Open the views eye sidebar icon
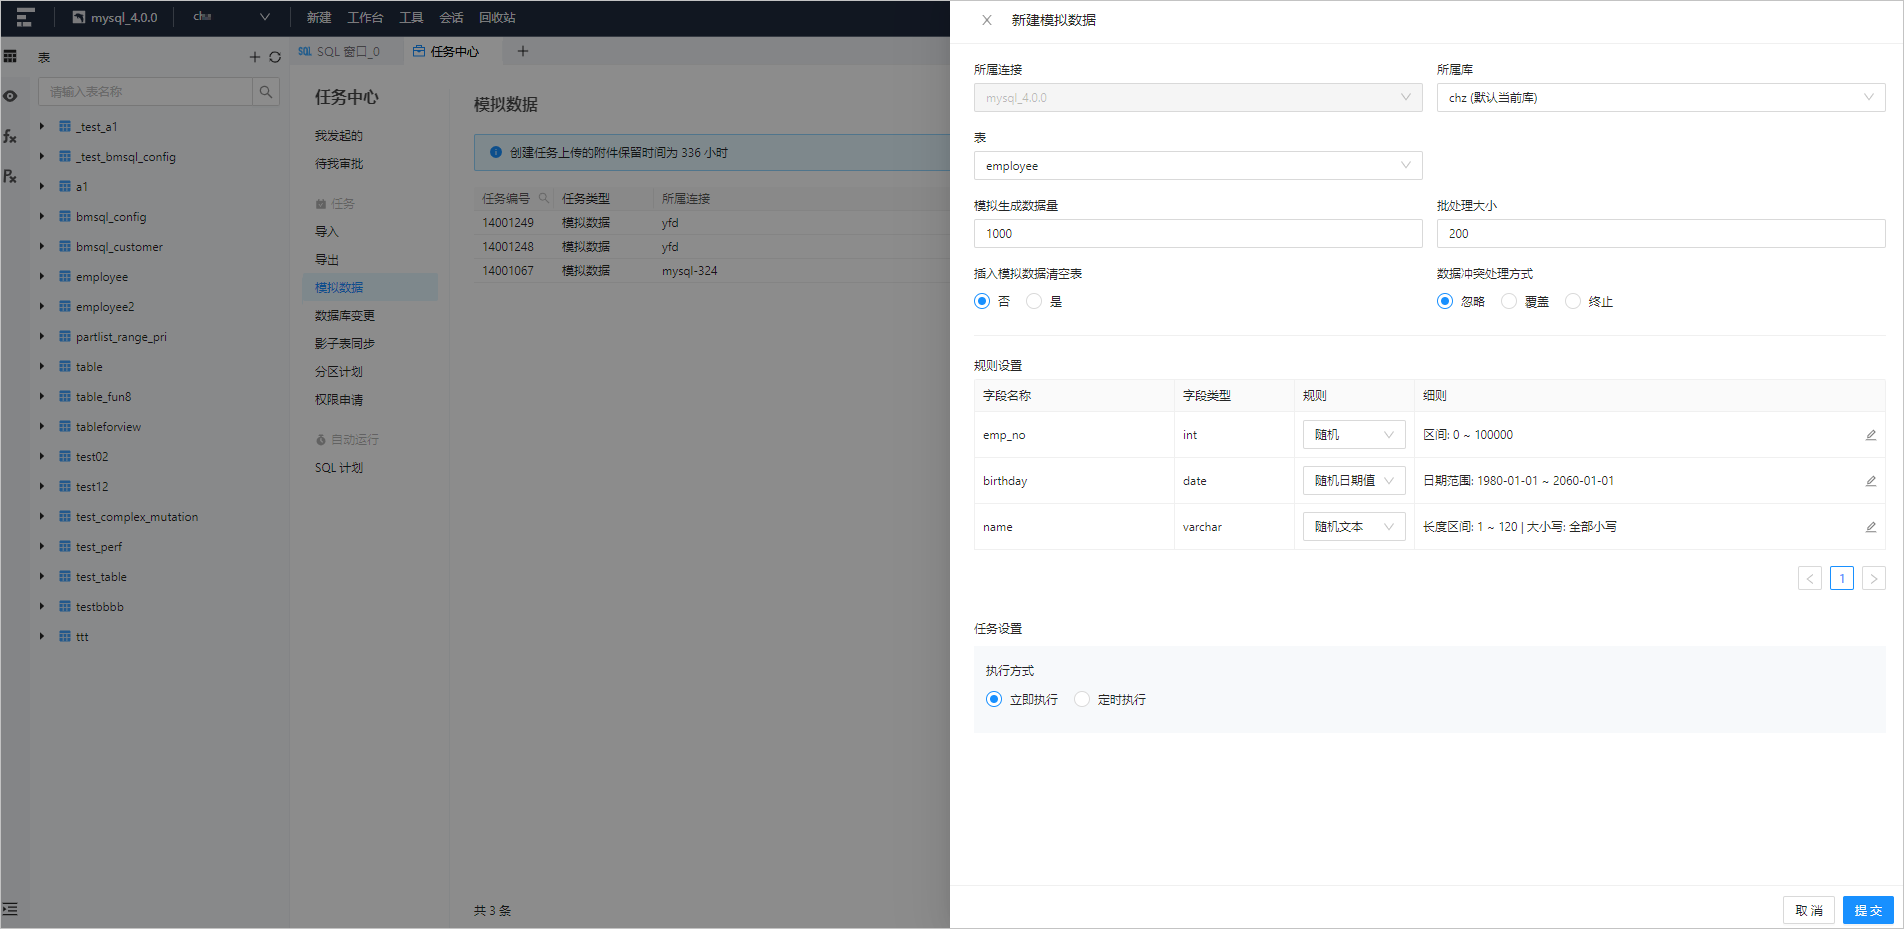 [10, 96]
